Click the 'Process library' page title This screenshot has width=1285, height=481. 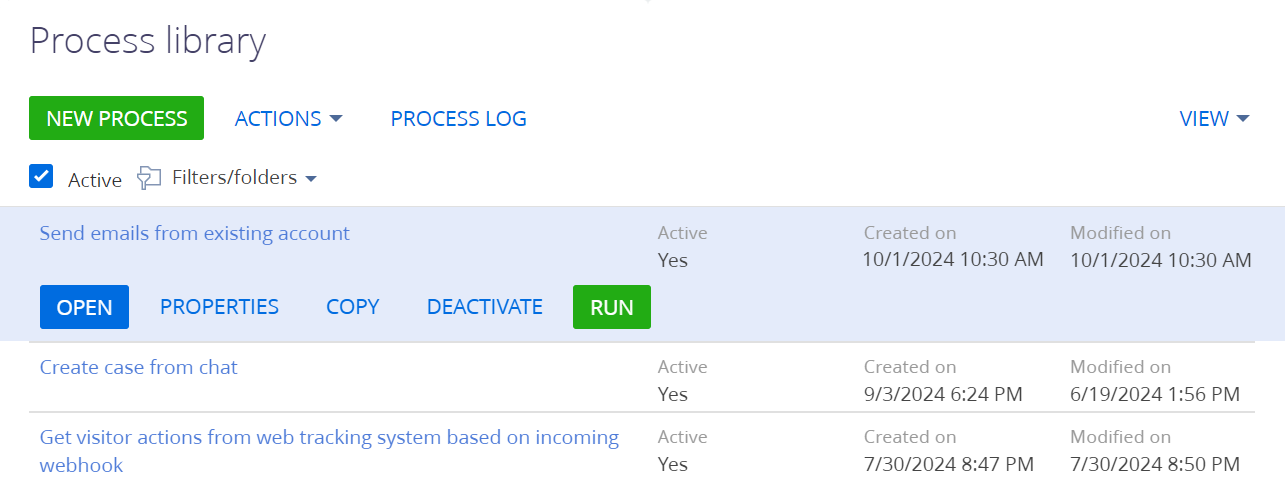coord(148,41)
